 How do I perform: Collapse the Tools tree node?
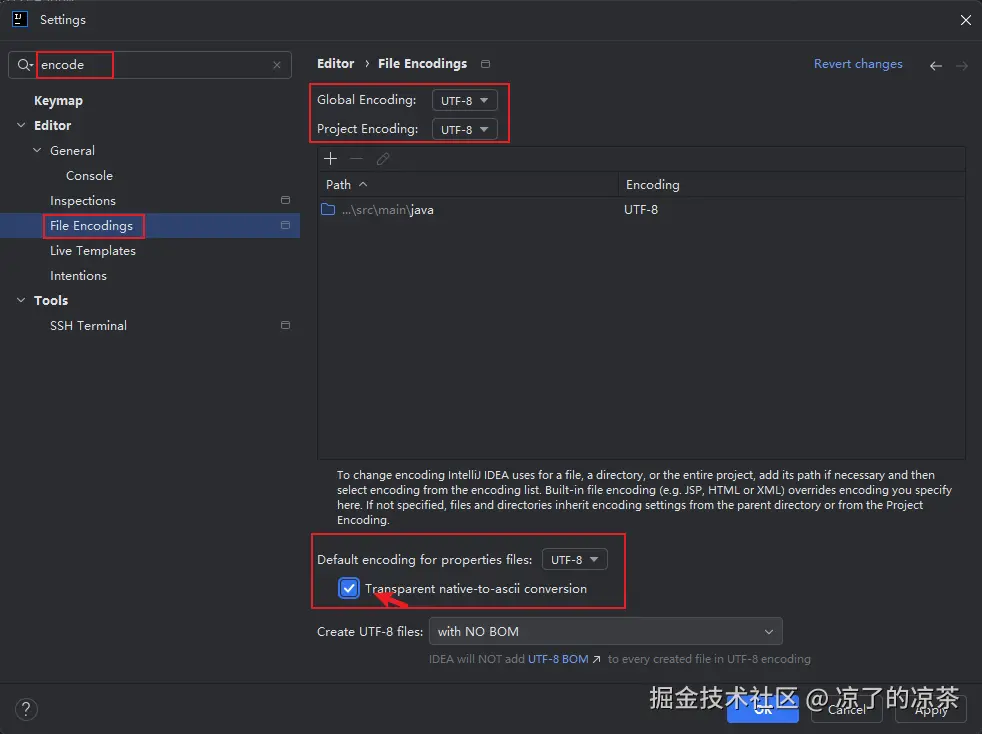click(x=21, y=300)
